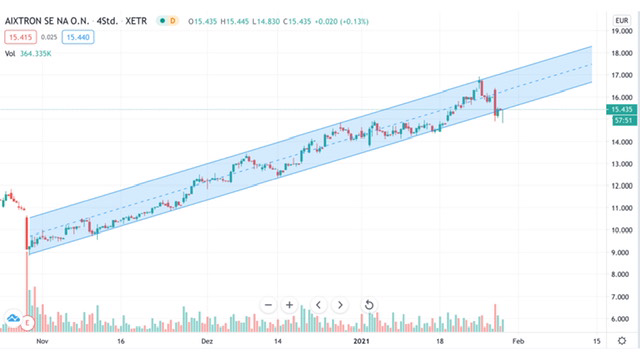Click the 'Feb' label on the time axis

(x=518, y=341)
